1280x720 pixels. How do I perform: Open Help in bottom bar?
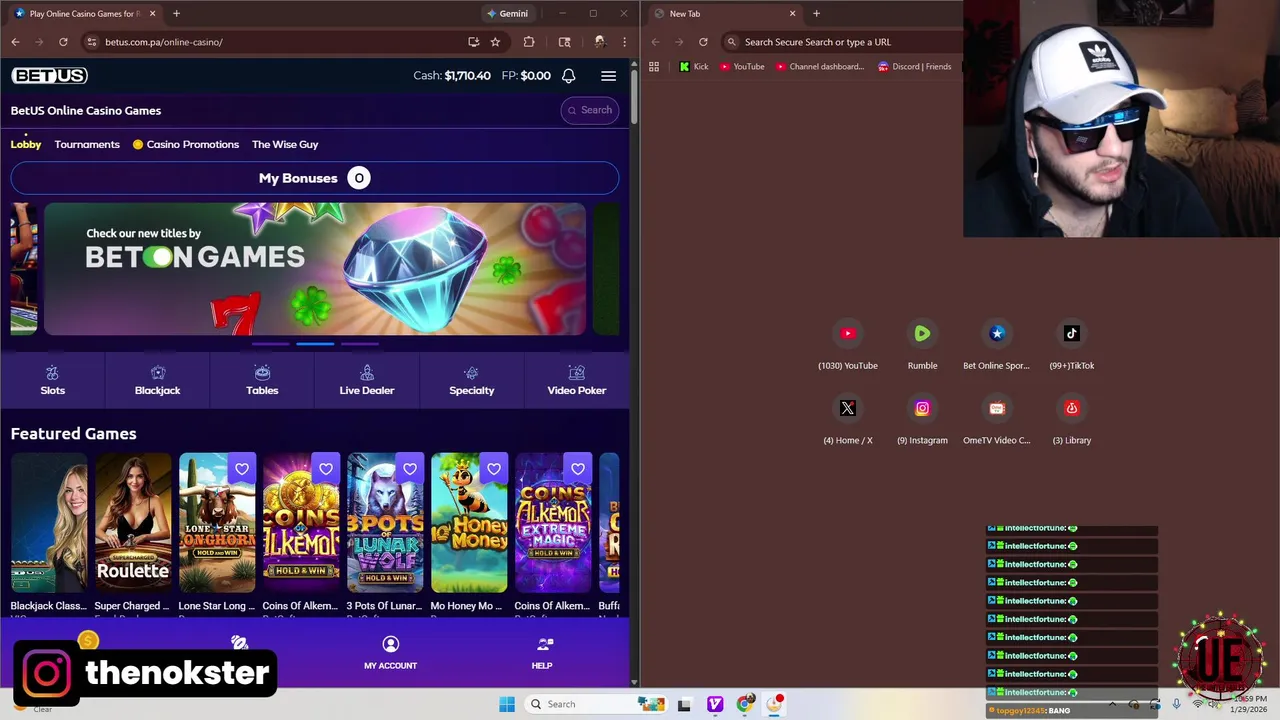pyautogui.click(x=542, y=652)
